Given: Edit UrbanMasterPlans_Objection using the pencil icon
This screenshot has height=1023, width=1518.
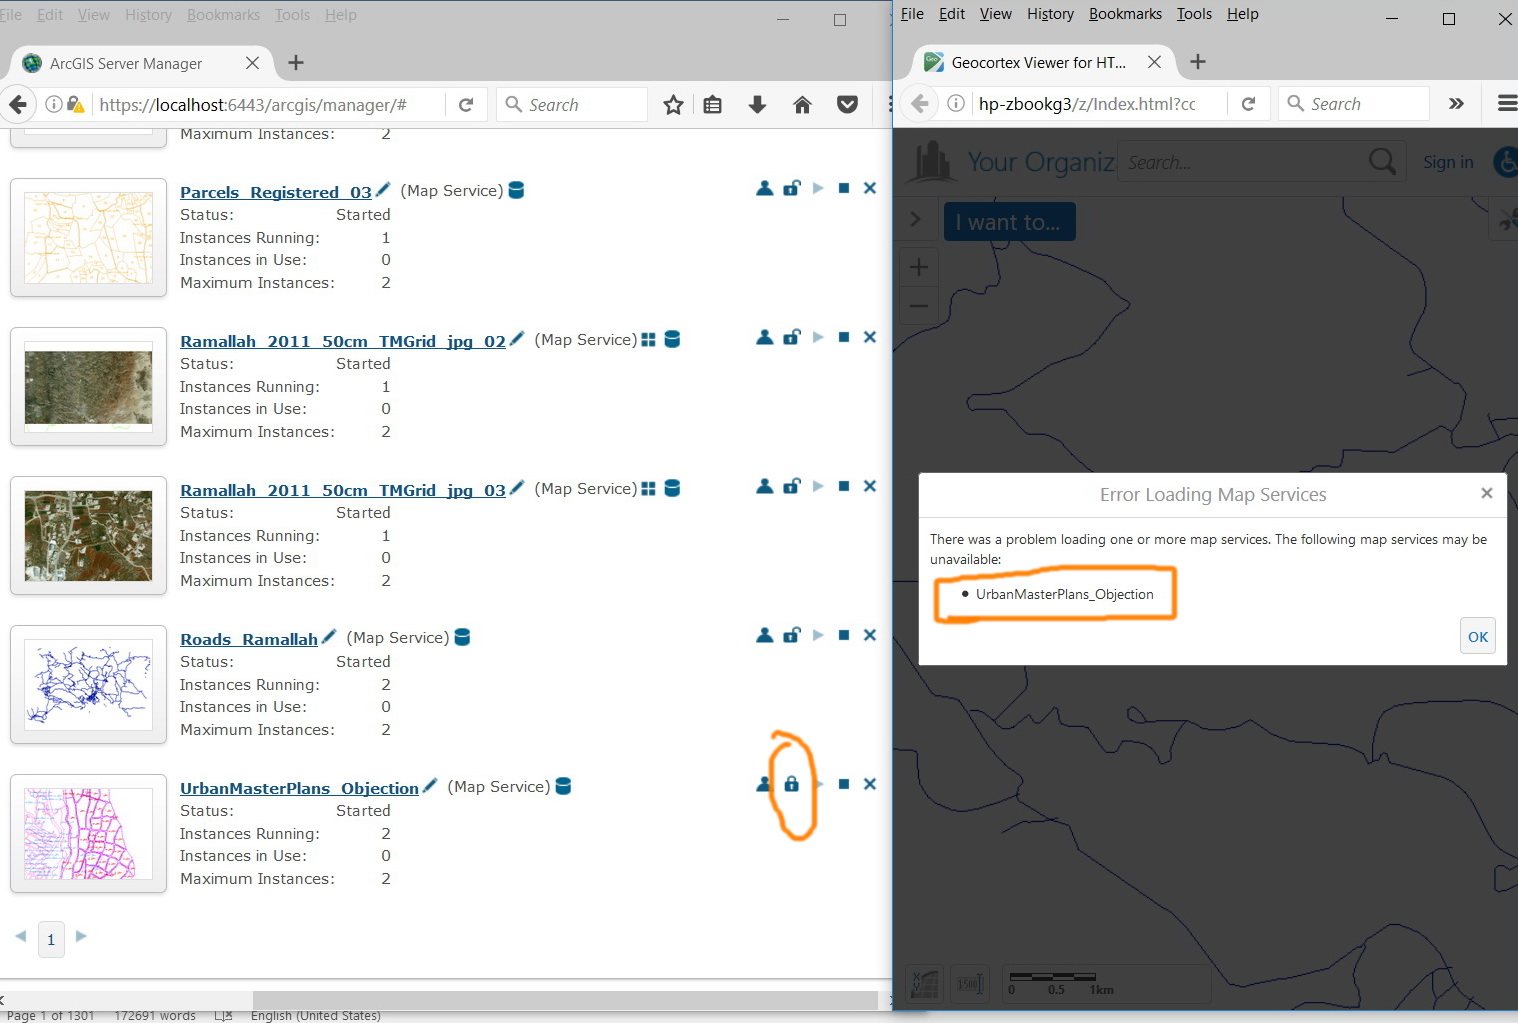Looking at the screenshot, I should coord(430,786).
